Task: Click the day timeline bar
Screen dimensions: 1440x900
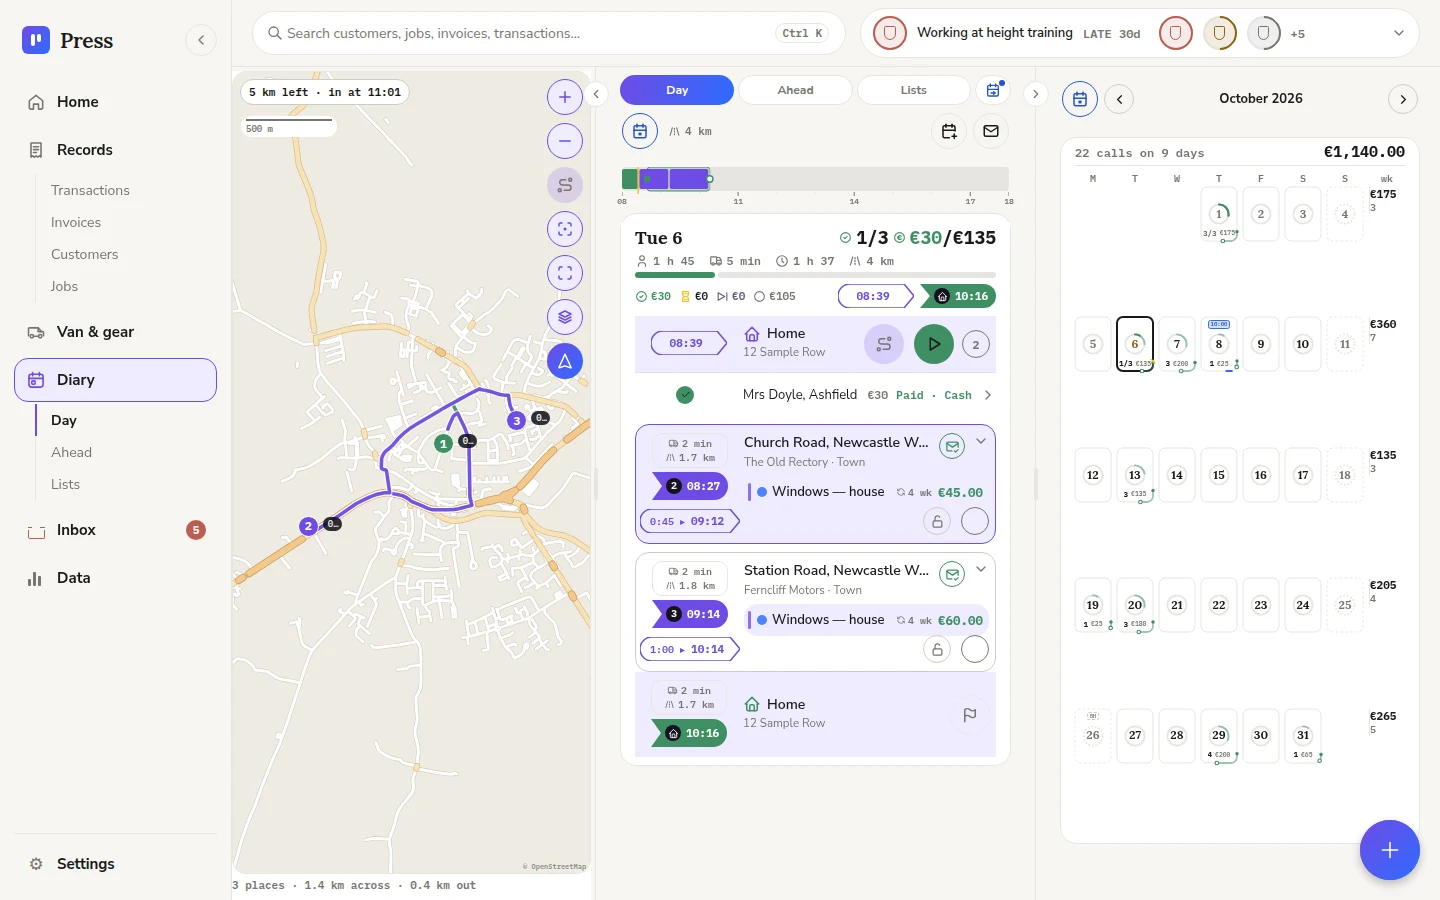Action: [815, 179]
